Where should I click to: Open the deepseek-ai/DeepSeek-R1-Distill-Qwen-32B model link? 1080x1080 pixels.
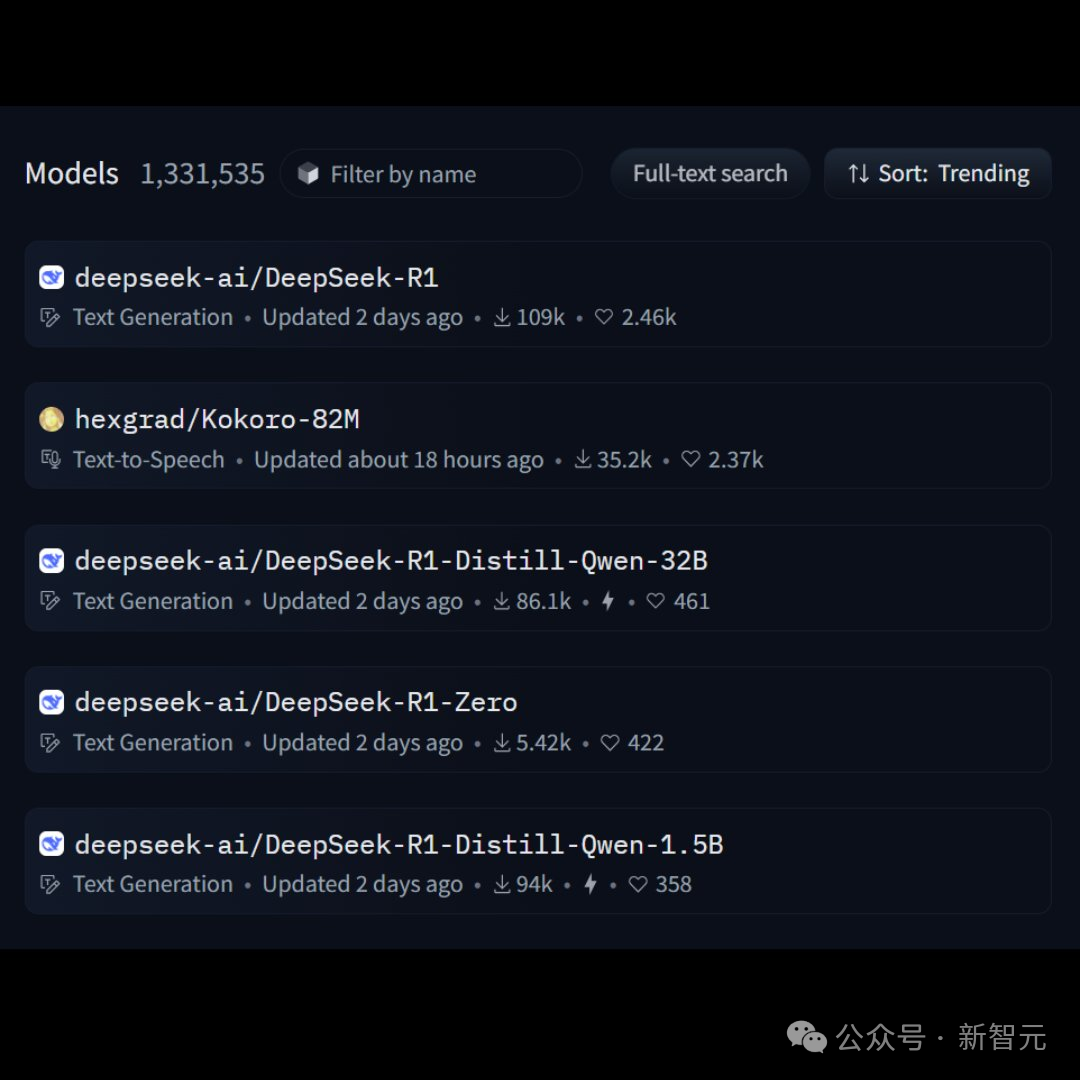coord(391,561)
